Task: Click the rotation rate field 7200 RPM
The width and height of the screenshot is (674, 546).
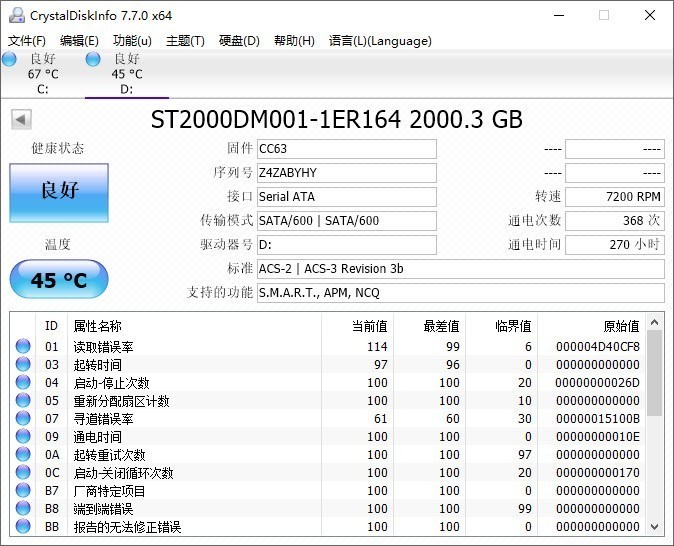Action: (x=615, y=197)
